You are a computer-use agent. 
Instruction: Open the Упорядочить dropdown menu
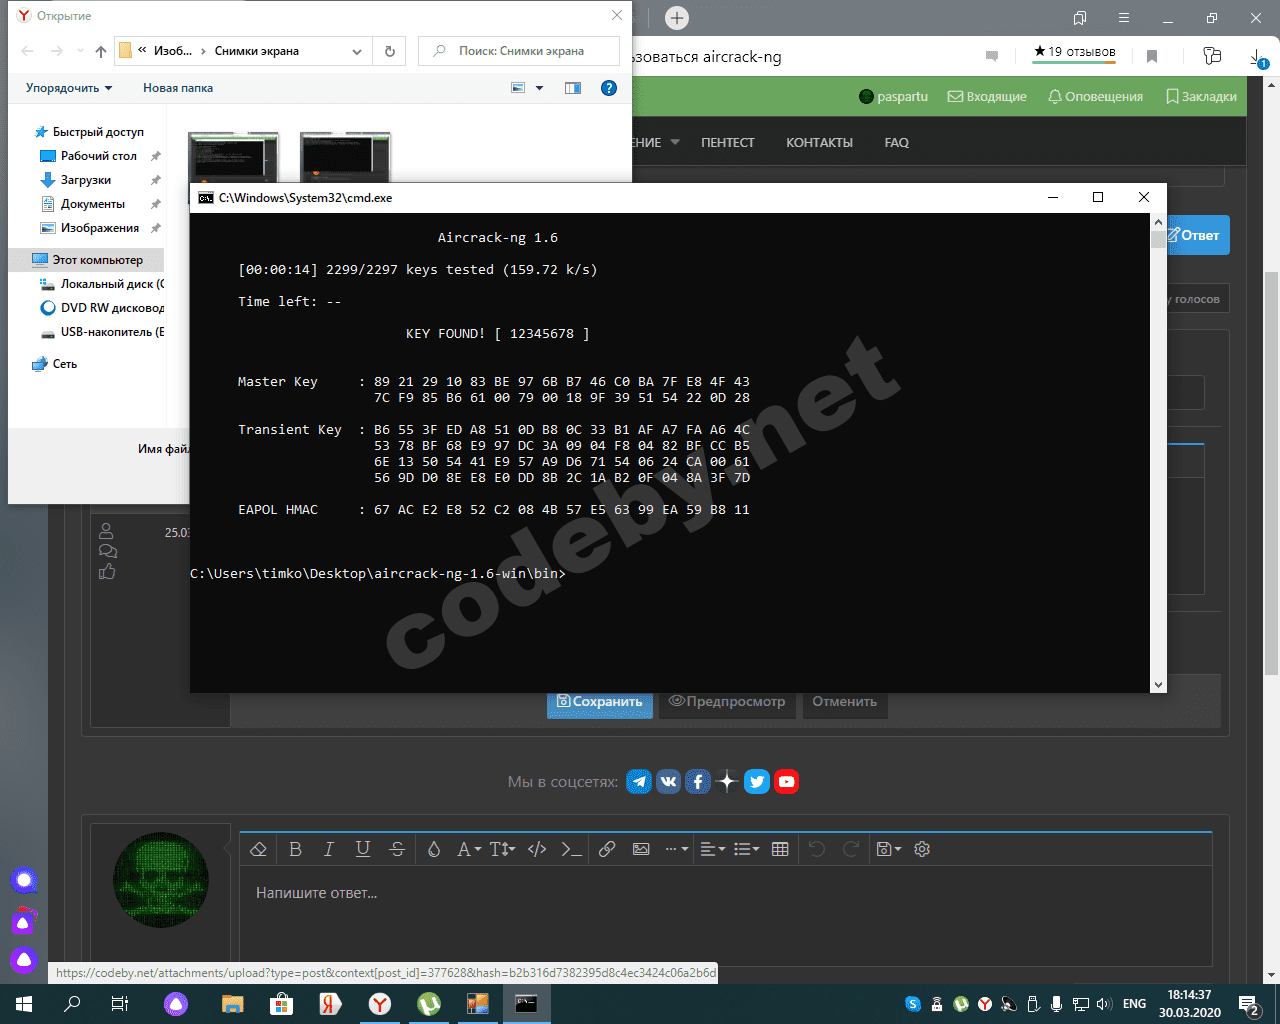(69, 88)
